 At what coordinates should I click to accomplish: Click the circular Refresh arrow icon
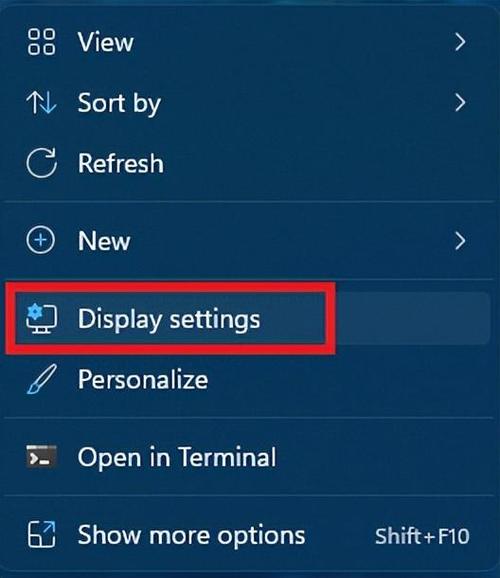pyautogui.click(x=41, y=163)
